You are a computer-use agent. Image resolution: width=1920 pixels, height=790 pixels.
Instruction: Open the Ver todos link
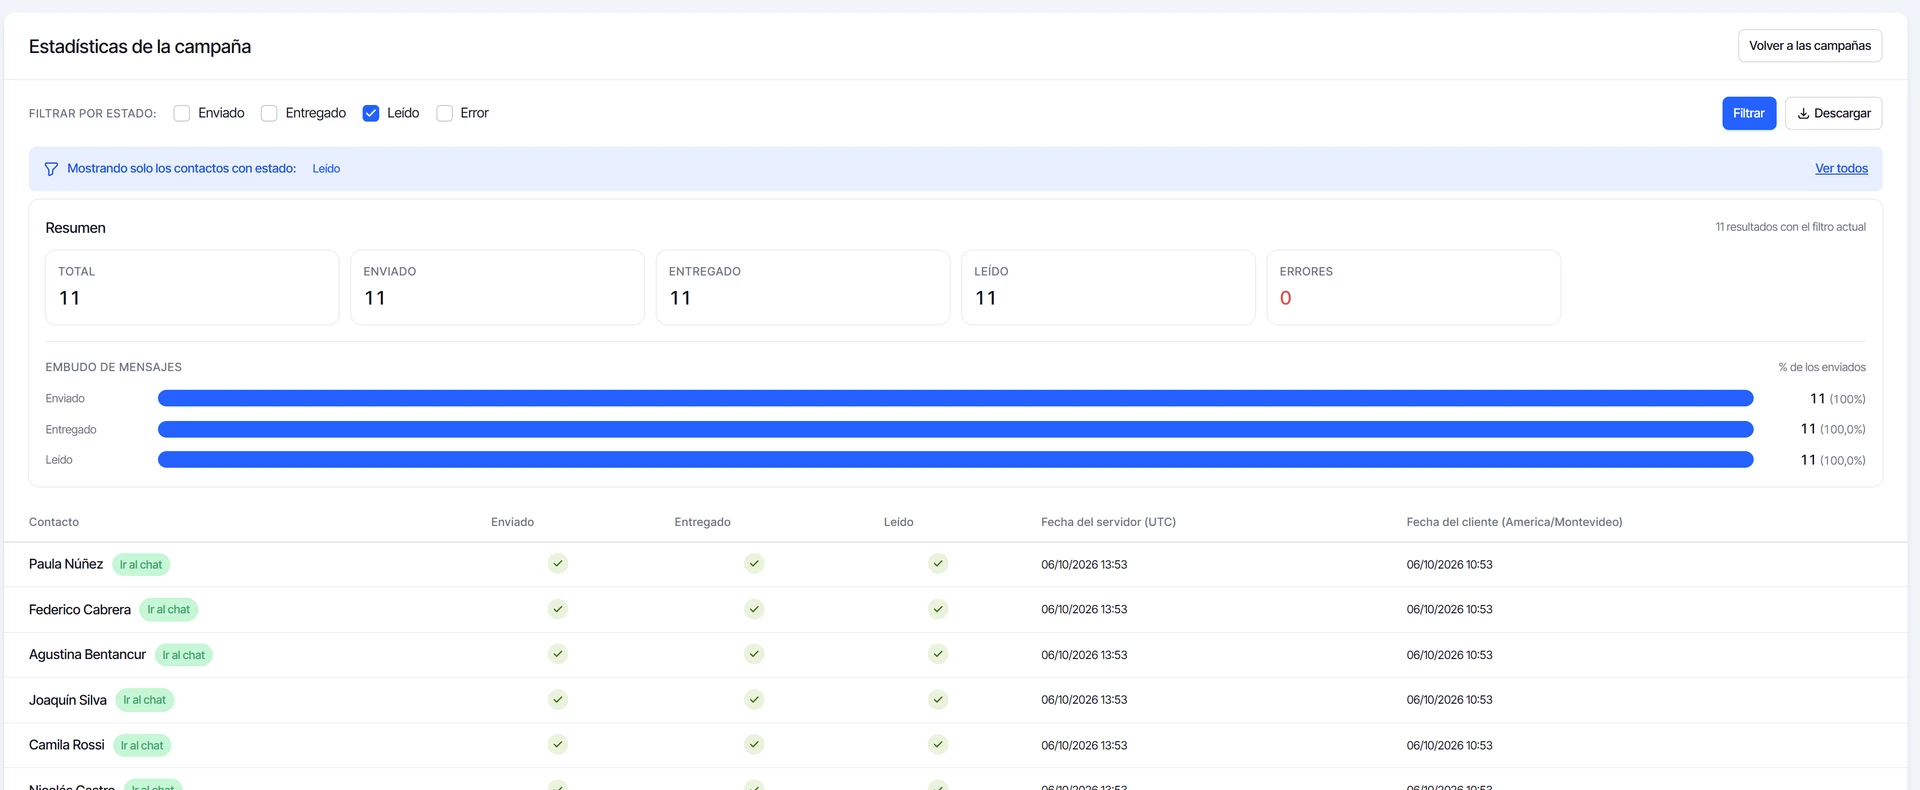click(1841, 169)
